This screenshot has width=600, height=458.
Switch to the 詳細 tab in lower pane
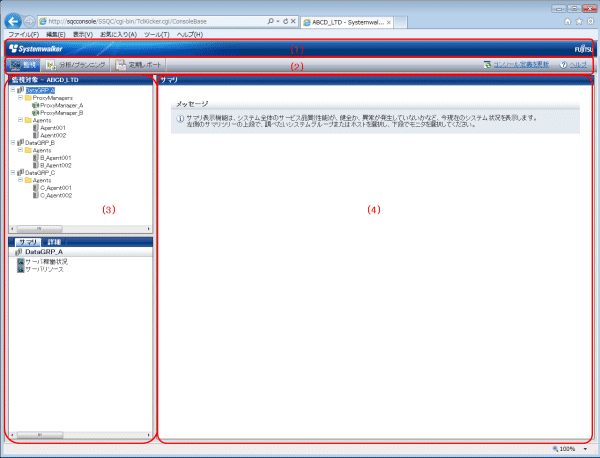click(54, 242)
